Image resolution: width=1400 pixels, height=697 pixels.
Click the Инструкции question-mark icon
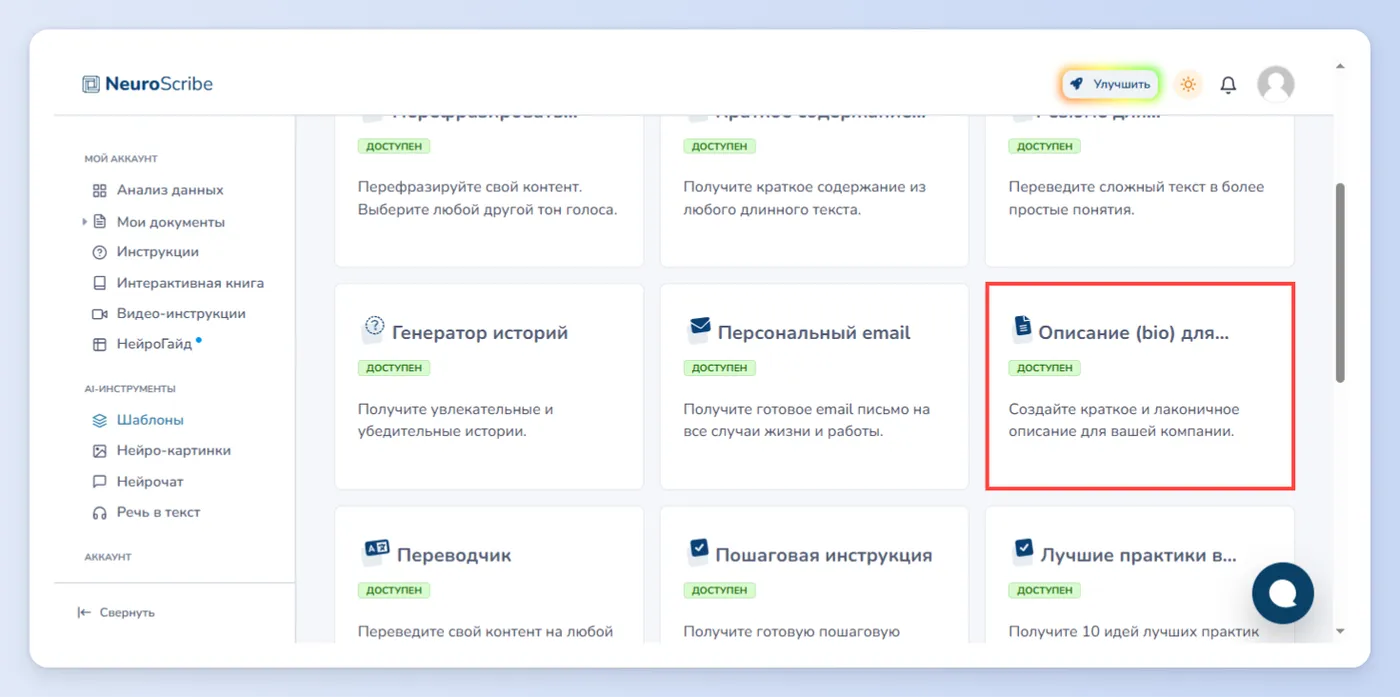point(99,252)
